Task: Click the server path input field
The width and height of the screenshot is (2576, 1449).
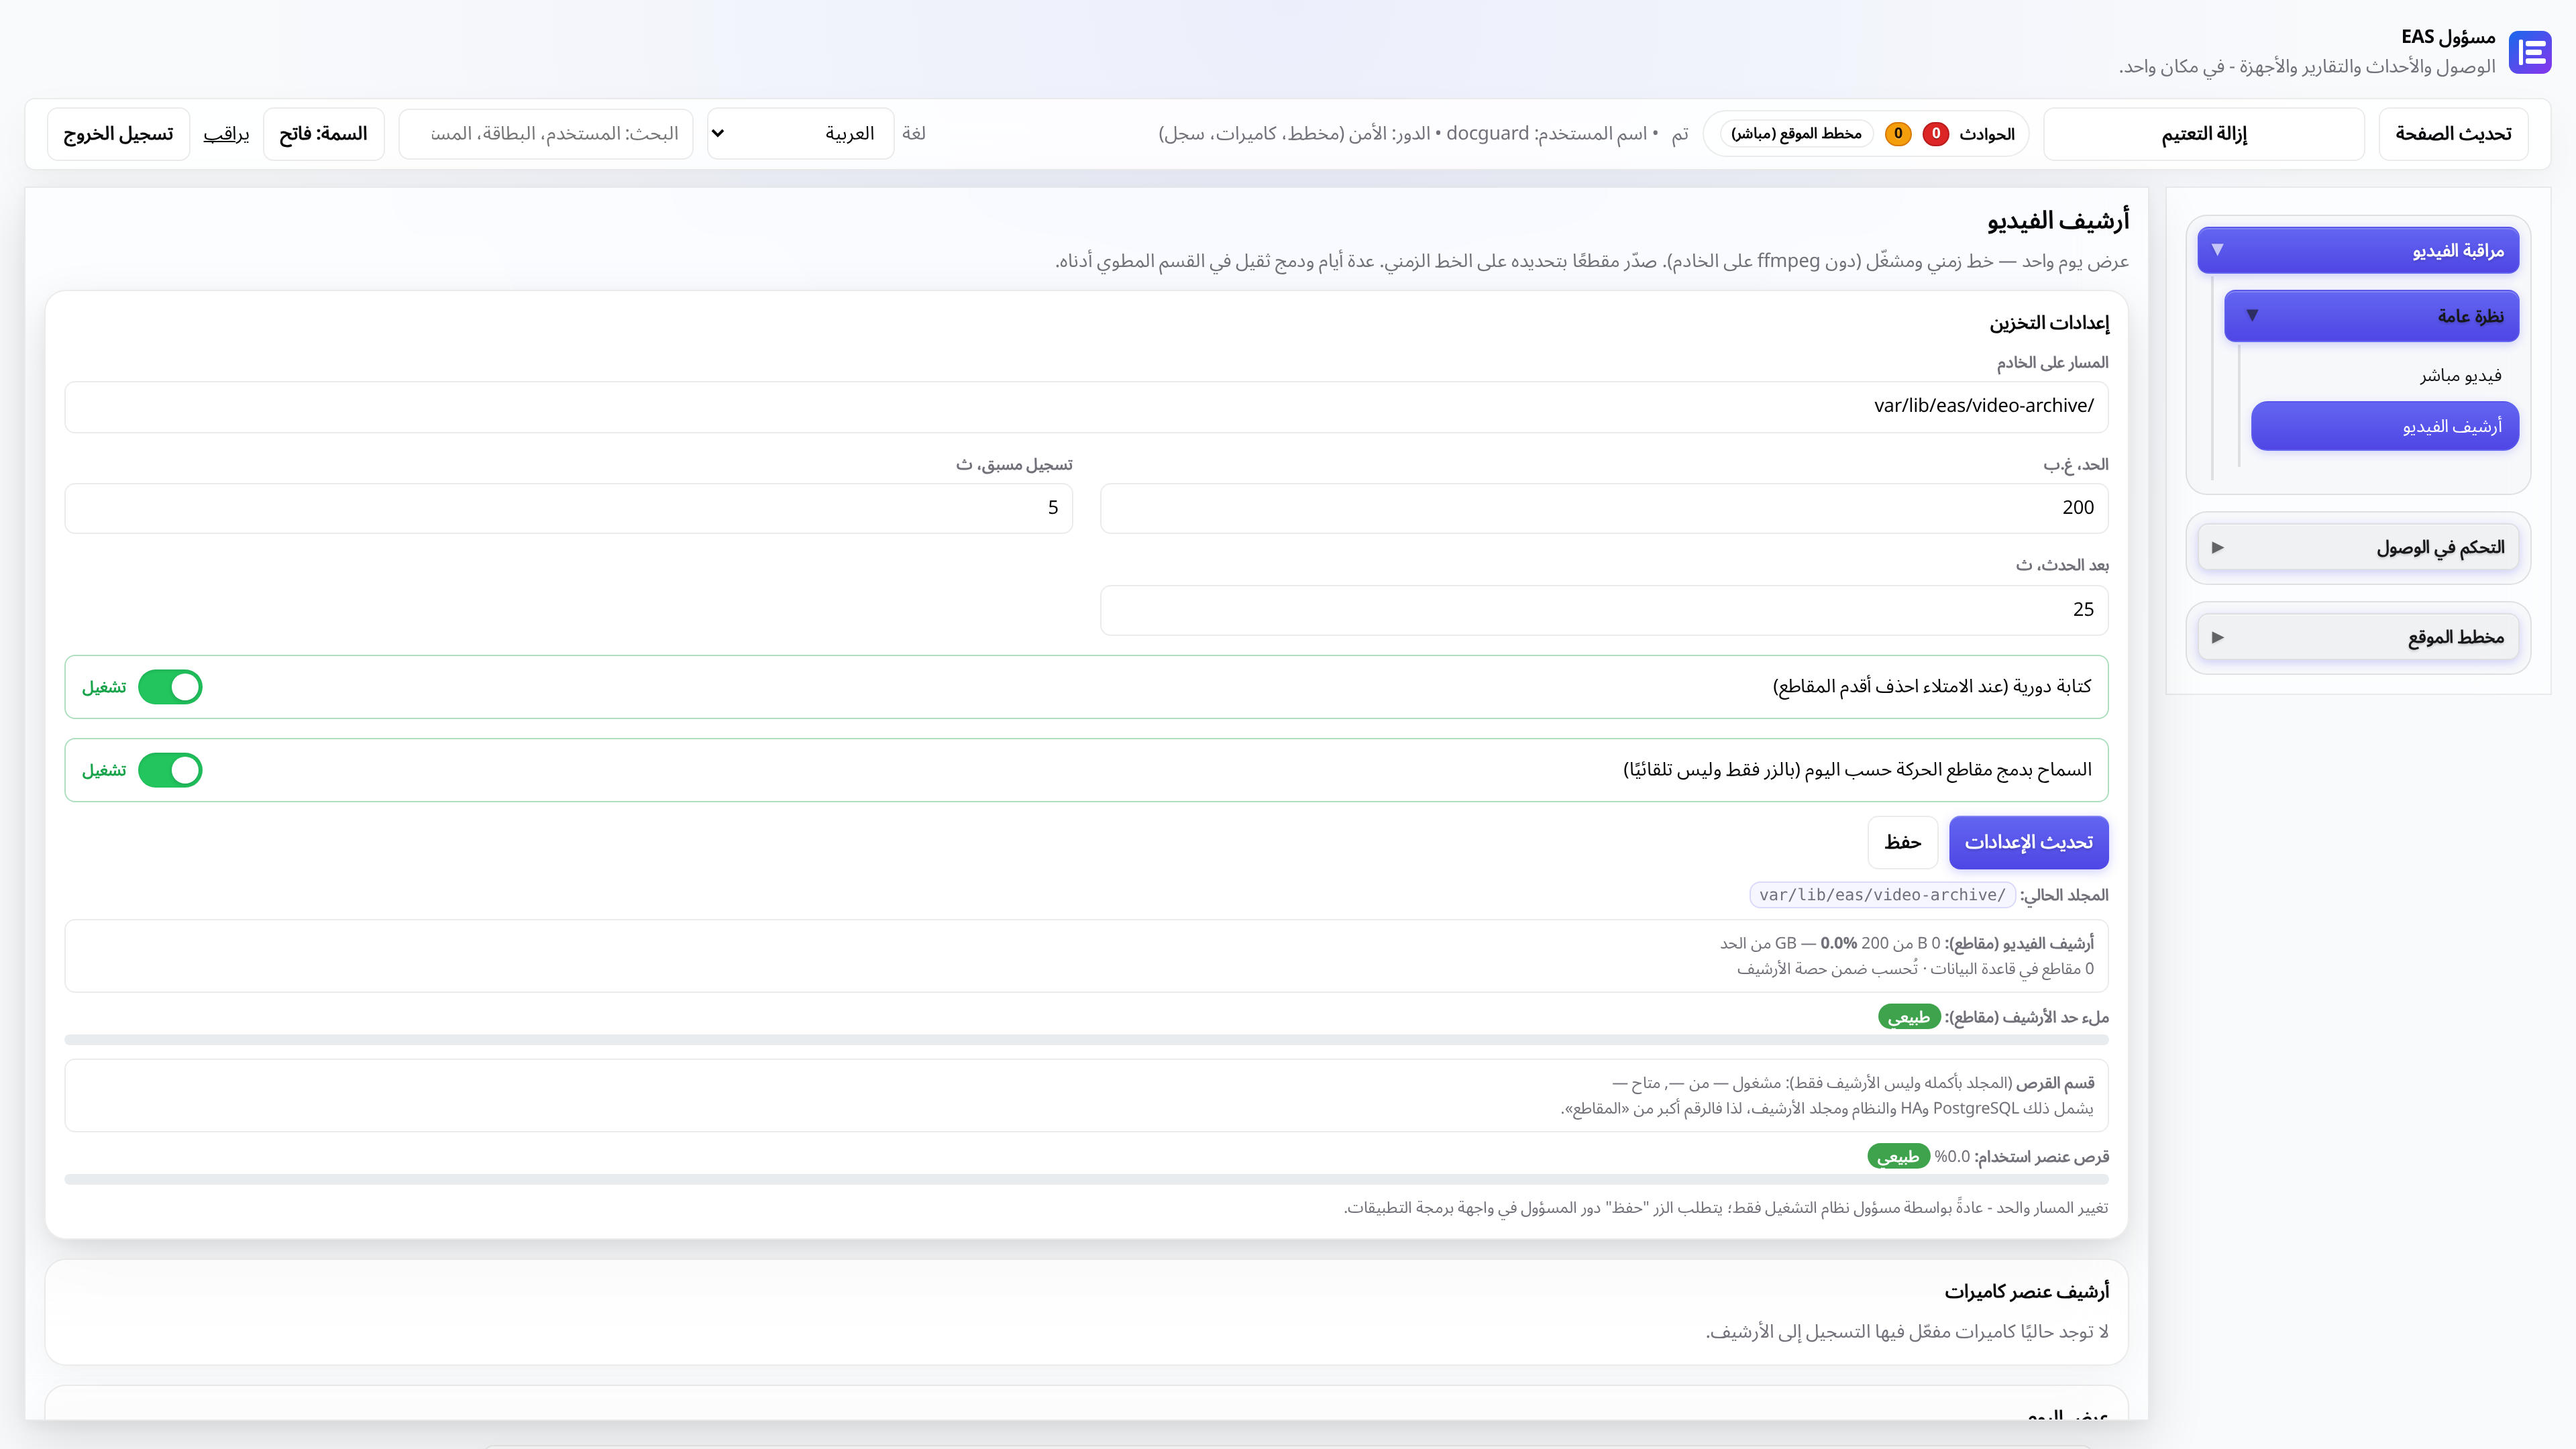Action: (1086, 406)
